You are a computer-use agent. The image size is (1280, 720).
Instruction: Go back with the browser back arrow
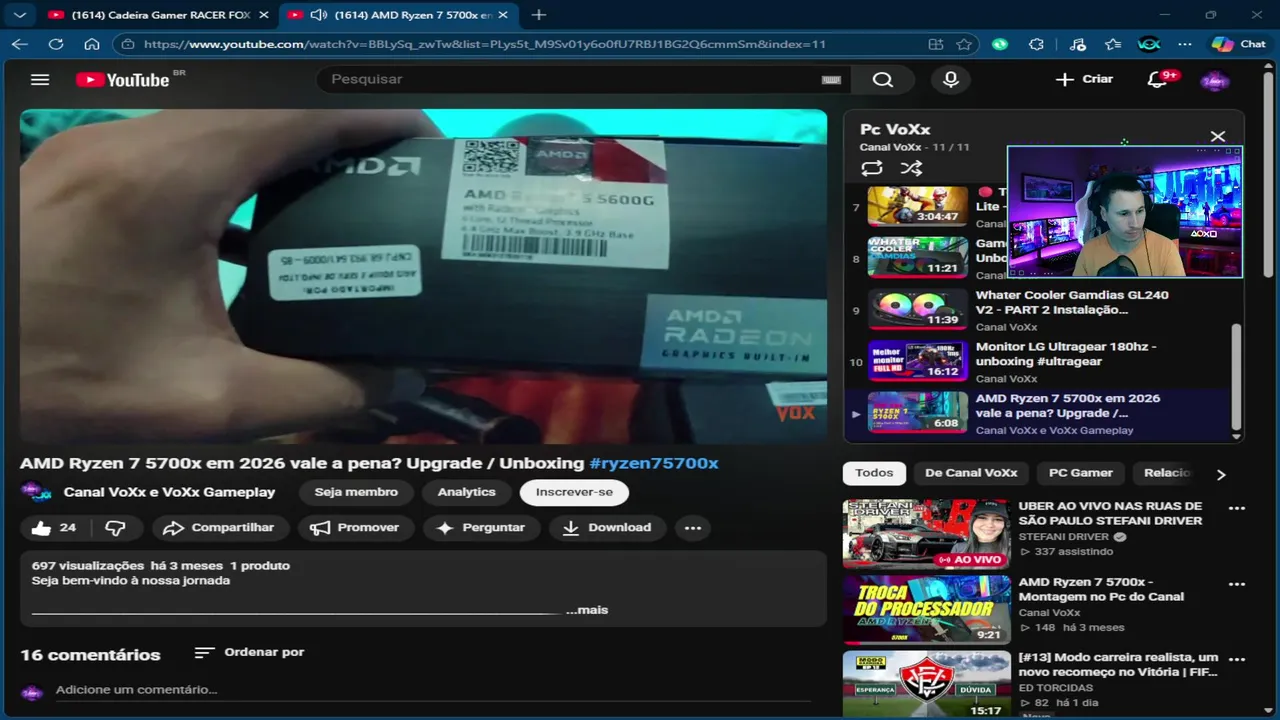pyautogui.click(x=20, y=44)
